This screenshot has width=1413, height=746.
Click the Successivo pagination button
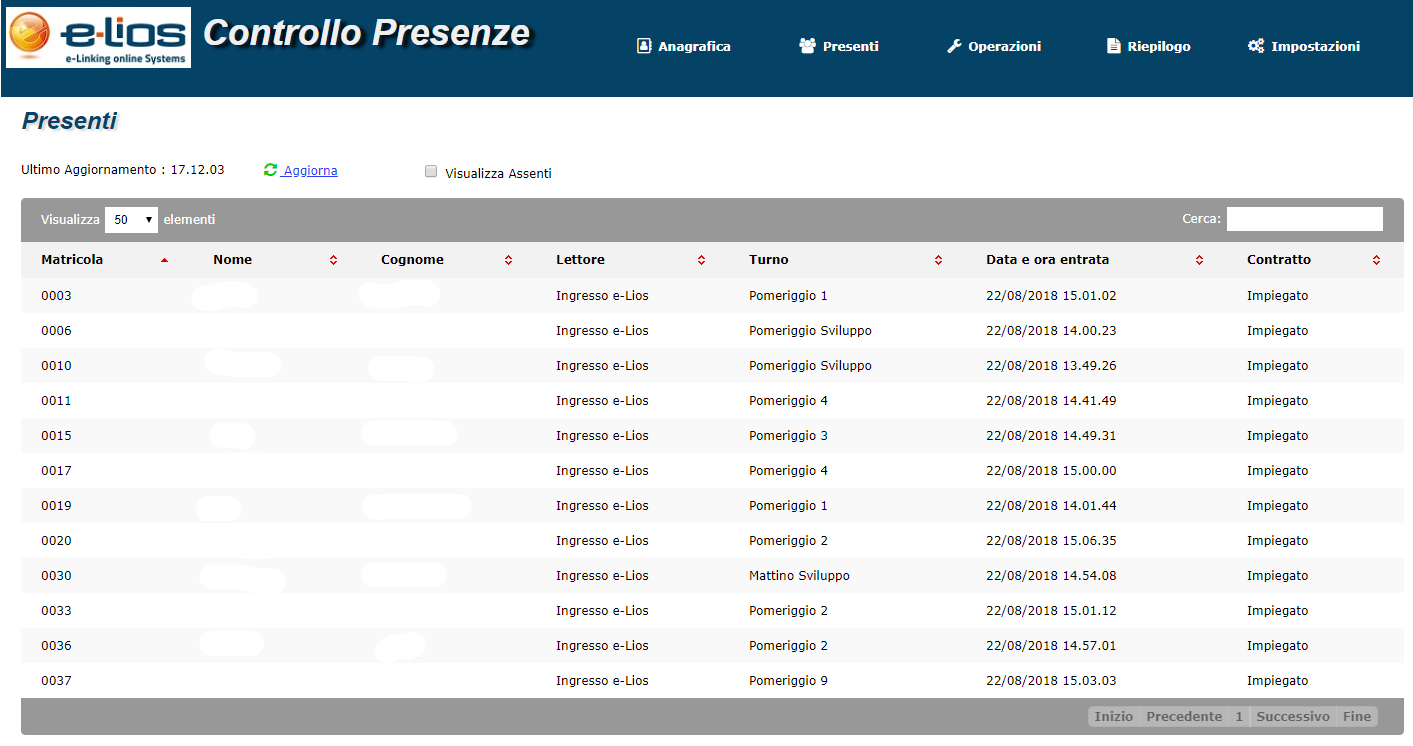tap(1293, 717)
